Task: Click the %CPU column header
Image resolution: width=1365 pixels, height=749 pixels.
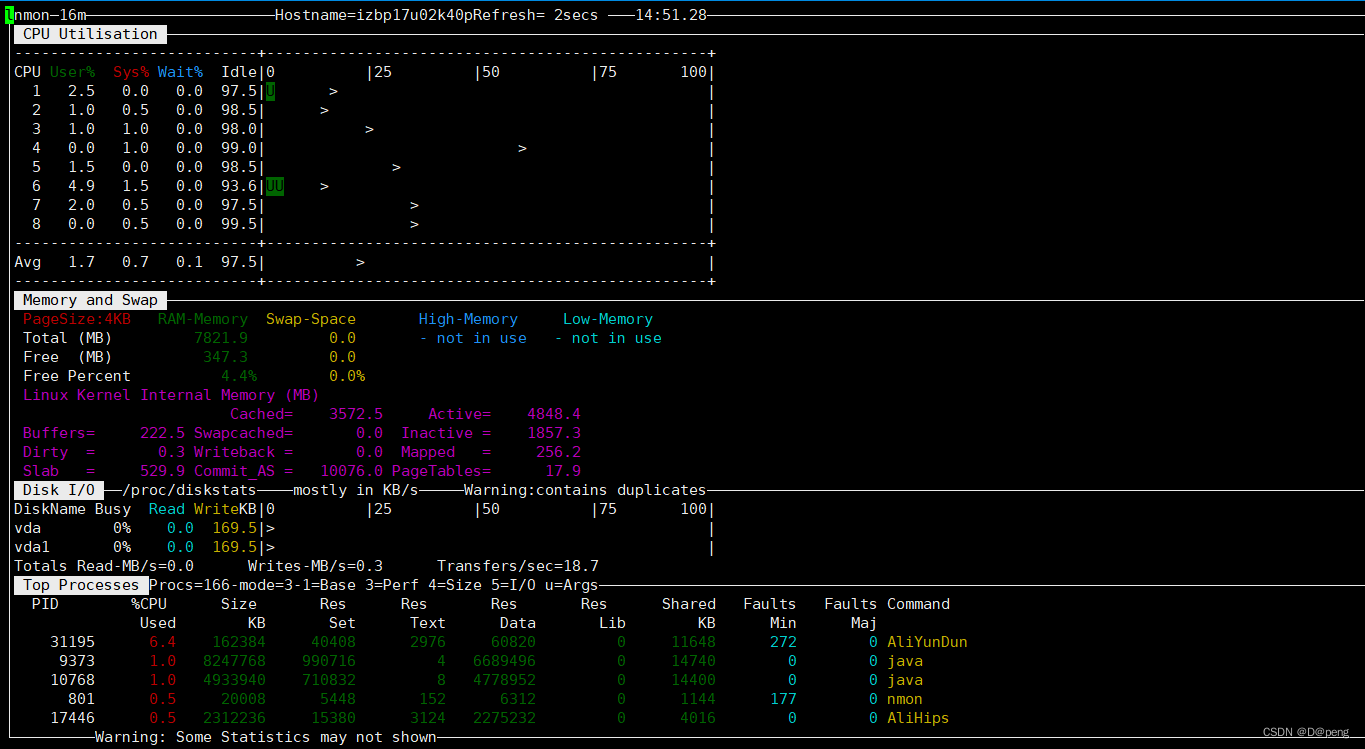Action: tap(149, 604)
